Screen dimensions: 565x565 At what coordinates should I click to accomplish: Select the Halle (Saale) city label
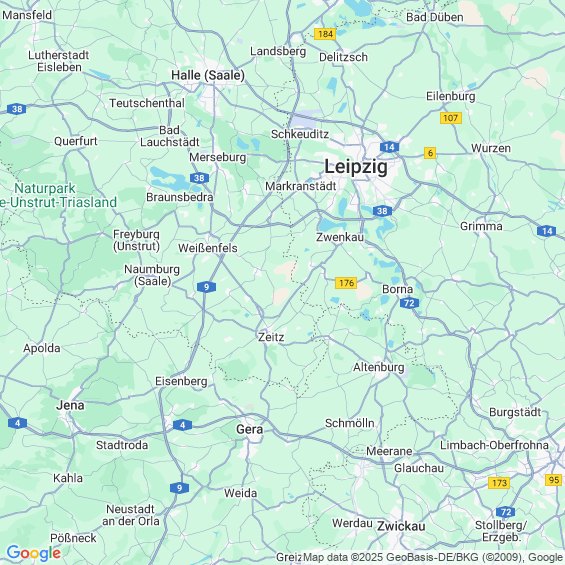tap(208, 75)
